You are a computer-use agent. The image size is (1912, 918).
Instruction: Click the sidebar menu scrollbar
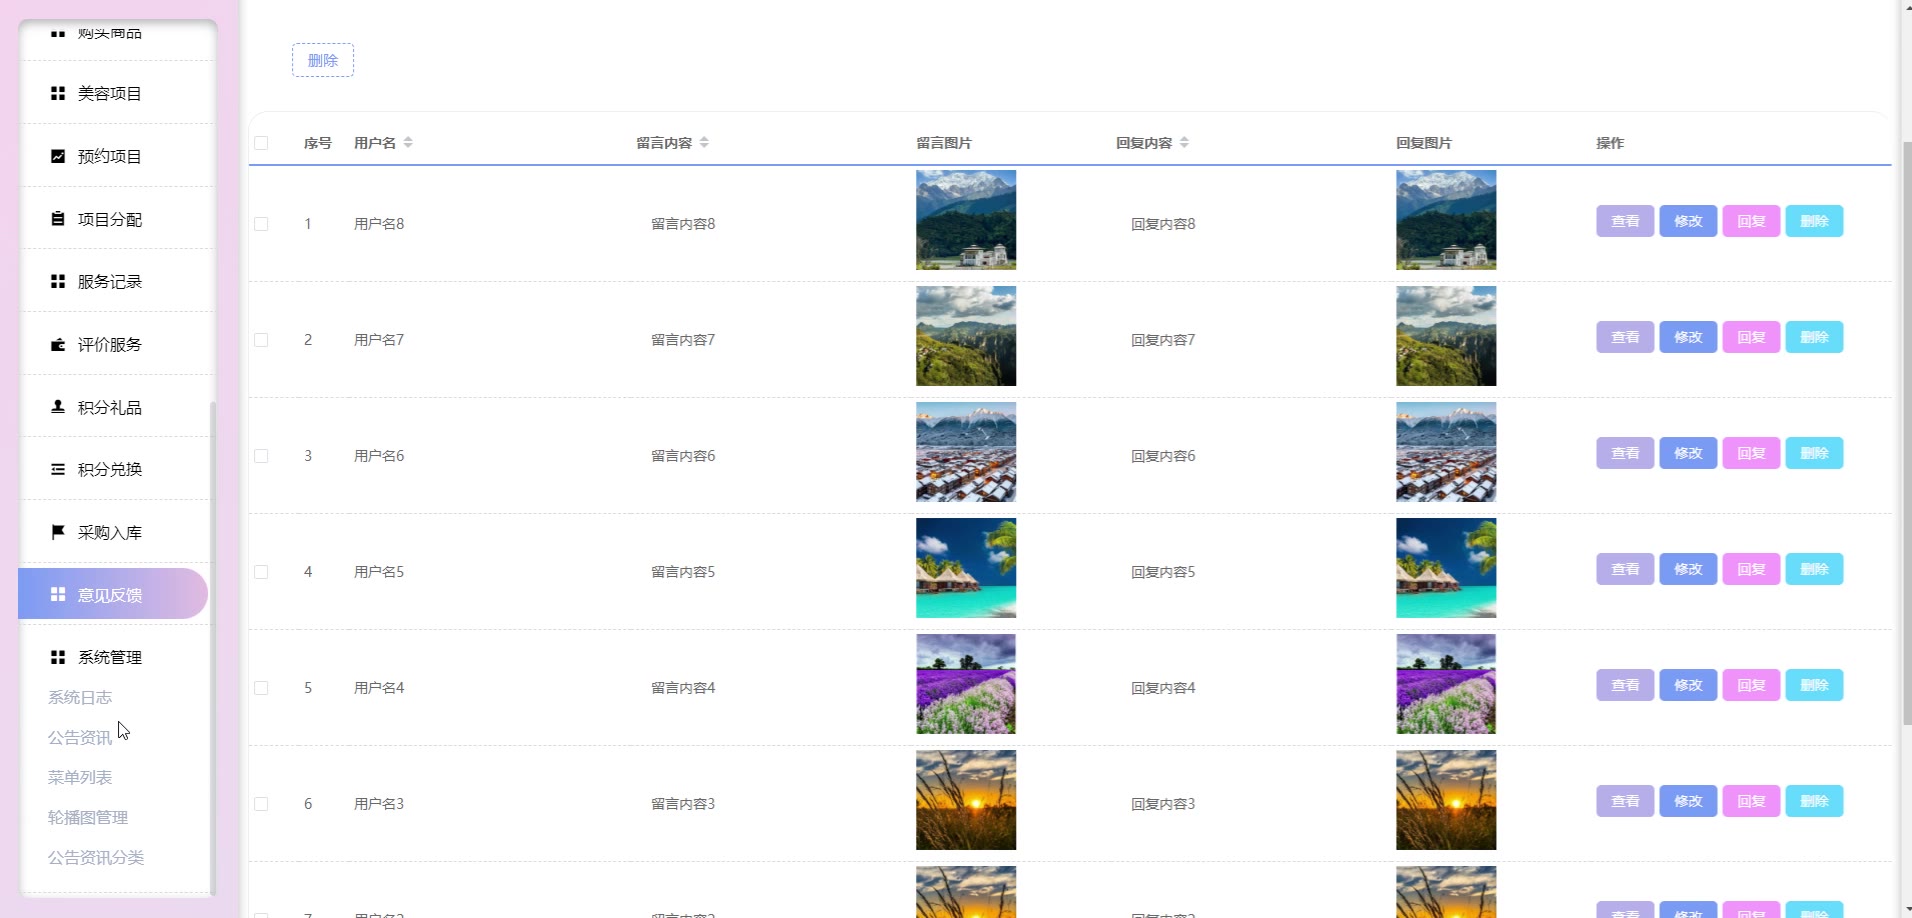pos(212,648)
